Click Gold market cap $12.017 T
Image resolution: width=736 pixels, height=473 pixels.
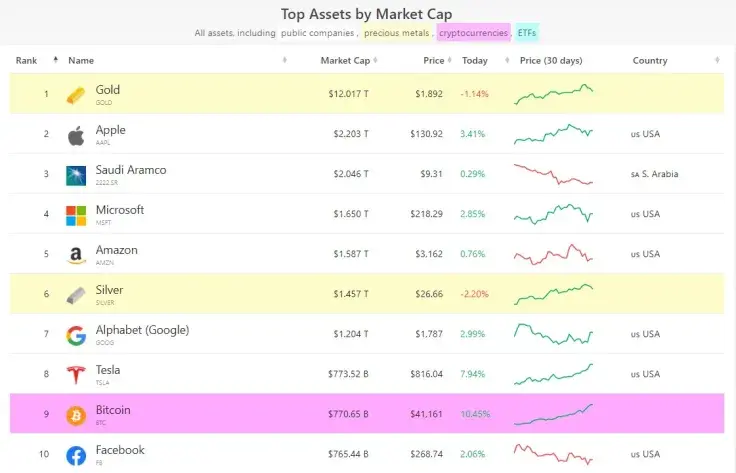click(x=348, y=94)
